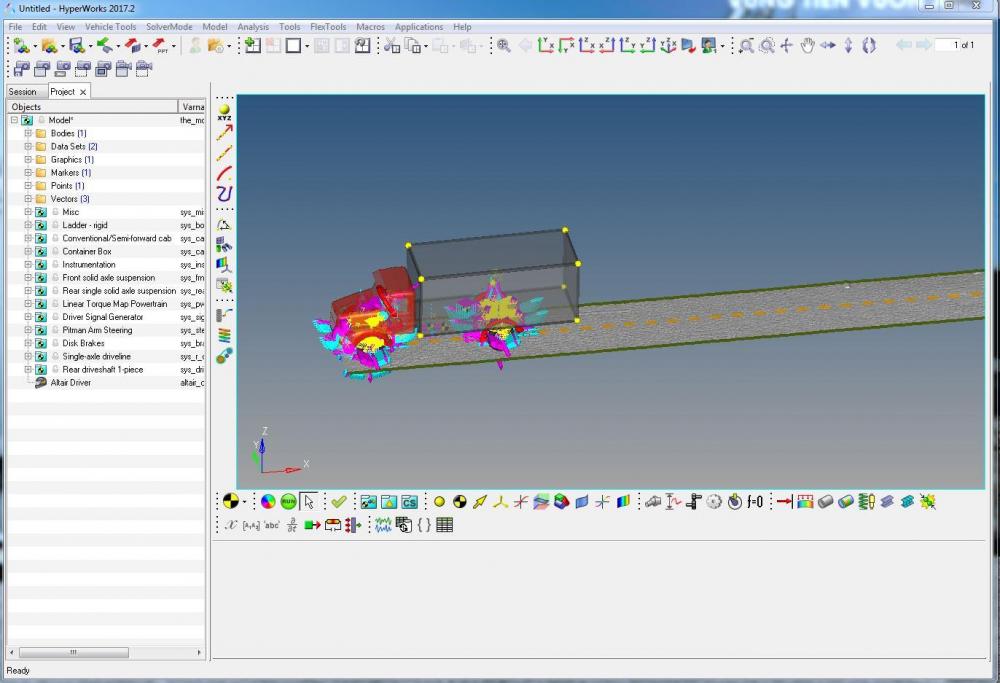Click the Data Sets table grid icon
Viewport: 1000px width, 683px height.
(445, 525)
